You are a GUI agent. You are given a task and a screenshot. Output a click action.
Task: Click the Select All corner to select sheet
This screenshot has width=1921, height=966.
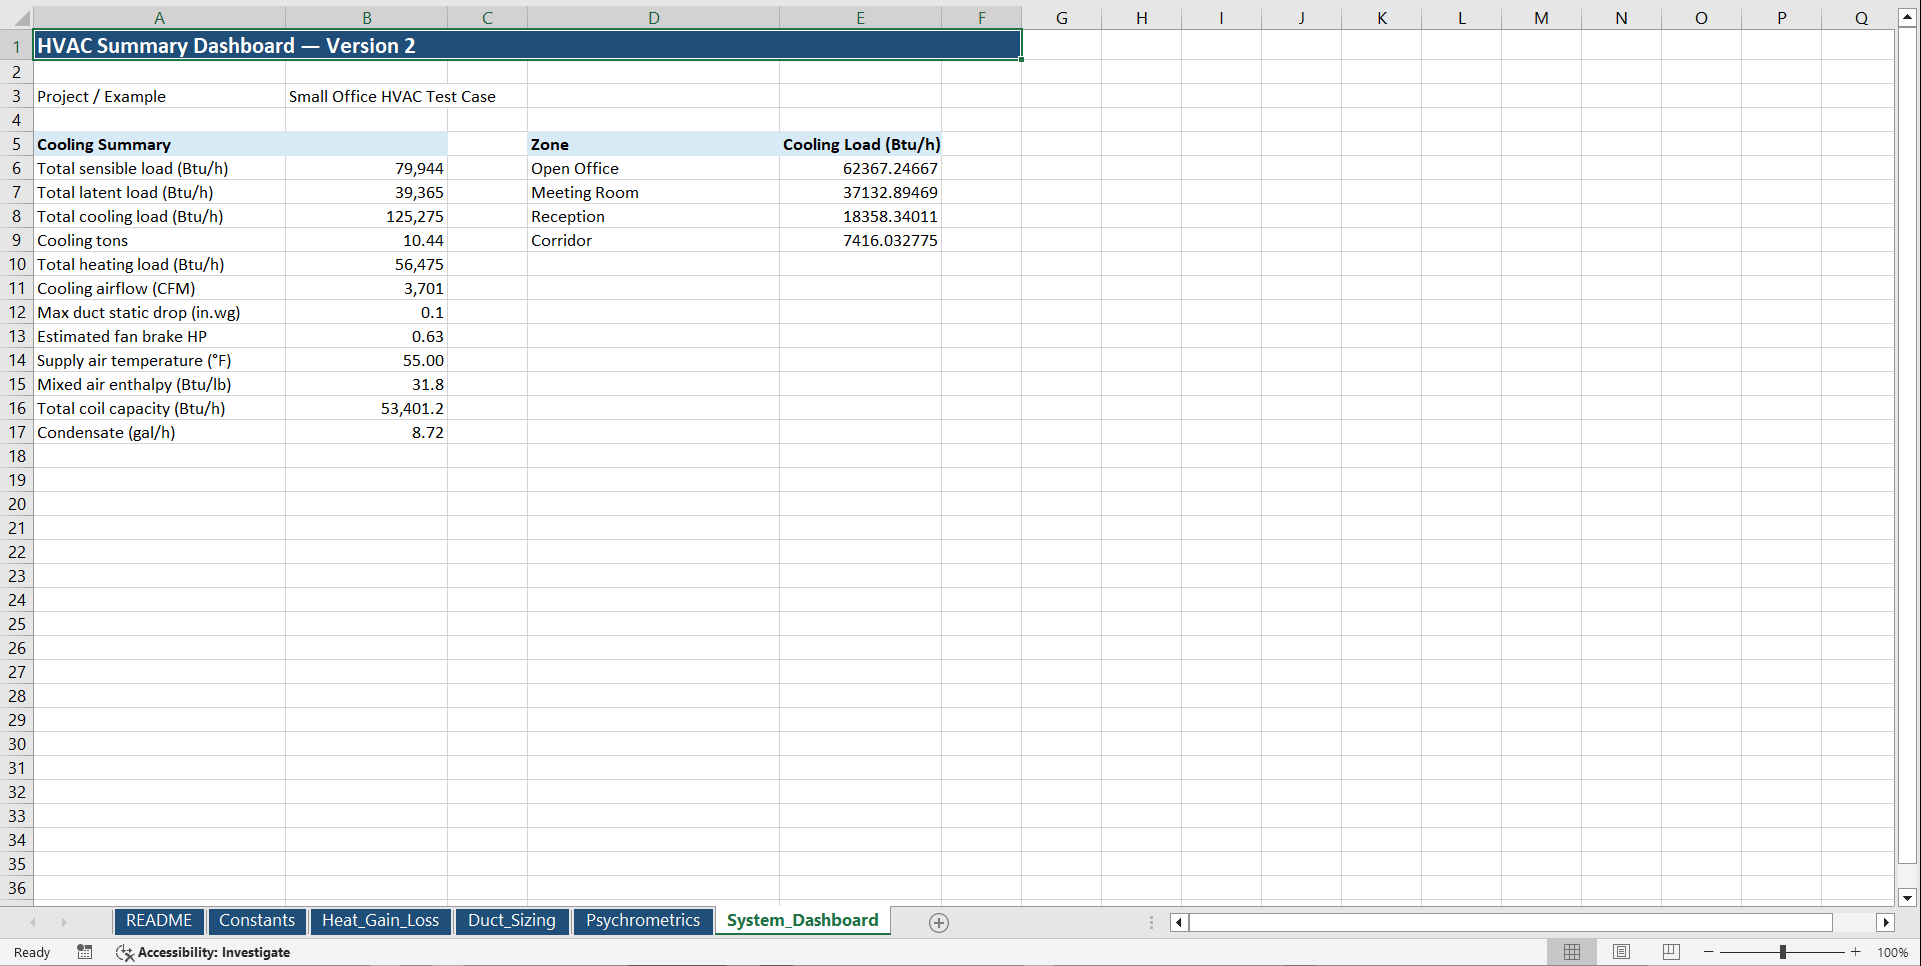pos(21,17)
